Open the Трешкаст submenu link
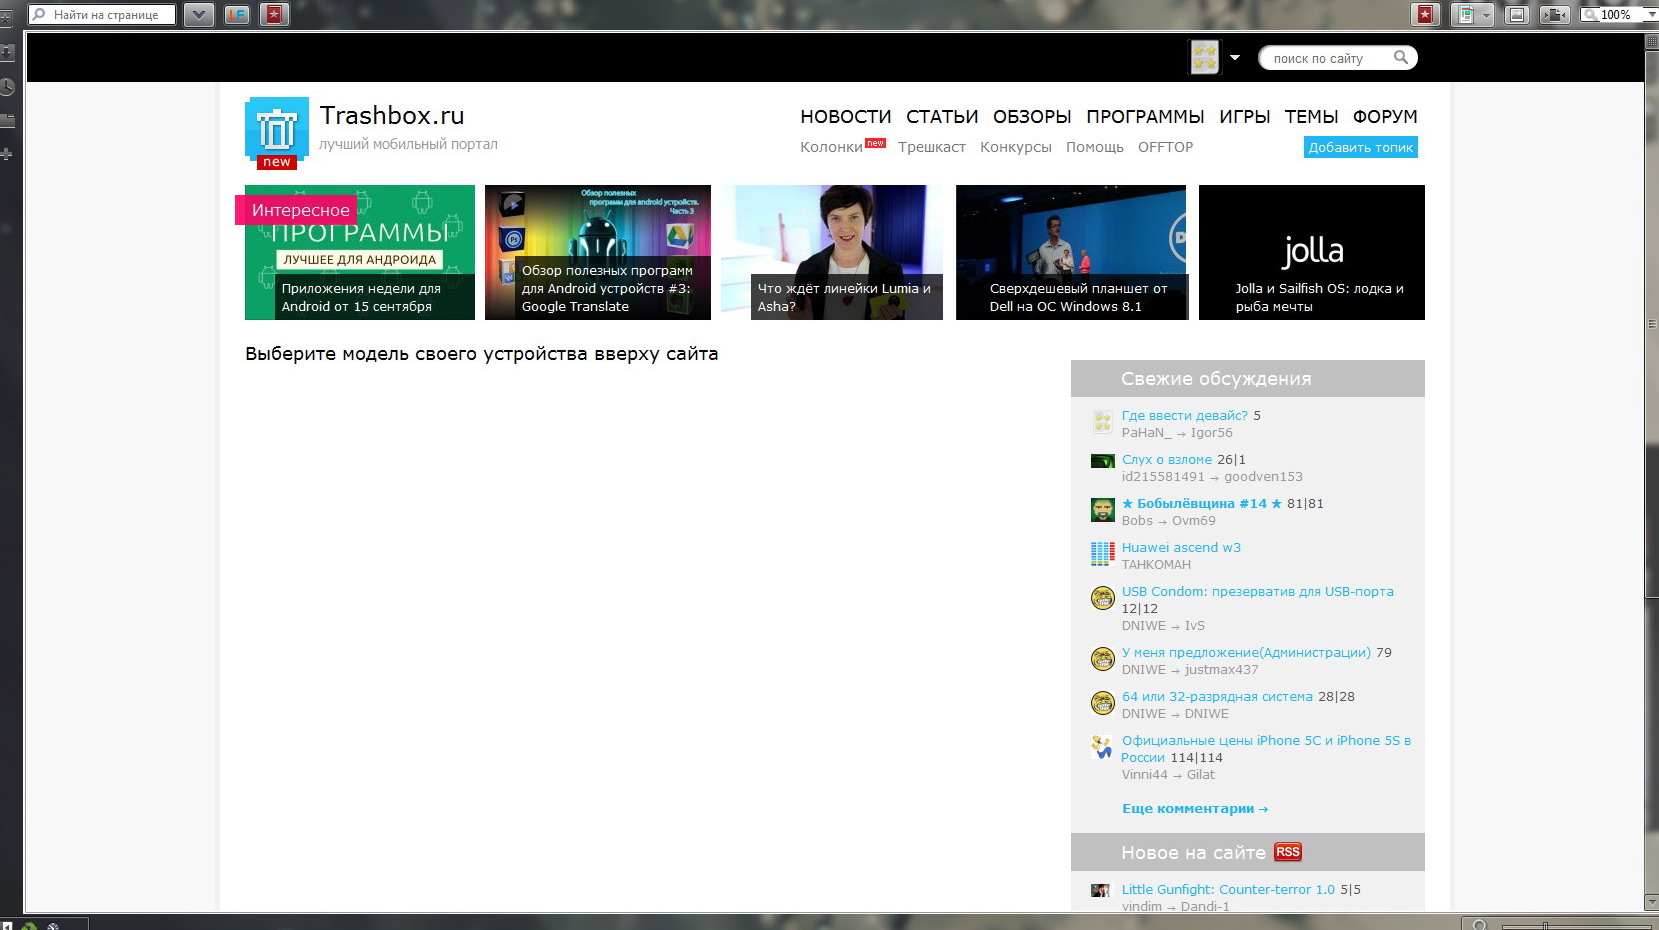This screenshot has width=1659, height=930. tap(932, 147)
